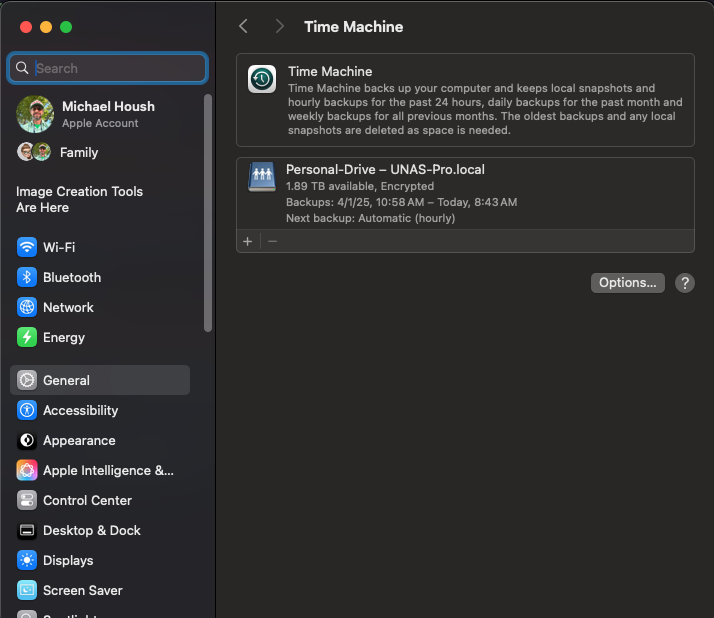Go to Network settings
714x618 pixels.
(68, 307)
